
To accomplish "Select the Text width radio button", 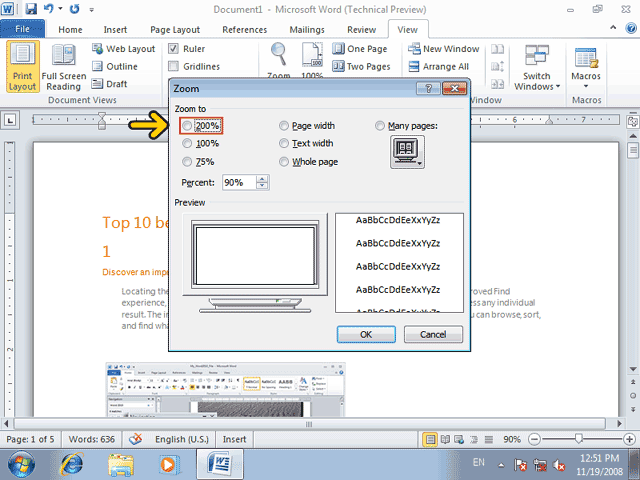I will (x=284, y=143).
